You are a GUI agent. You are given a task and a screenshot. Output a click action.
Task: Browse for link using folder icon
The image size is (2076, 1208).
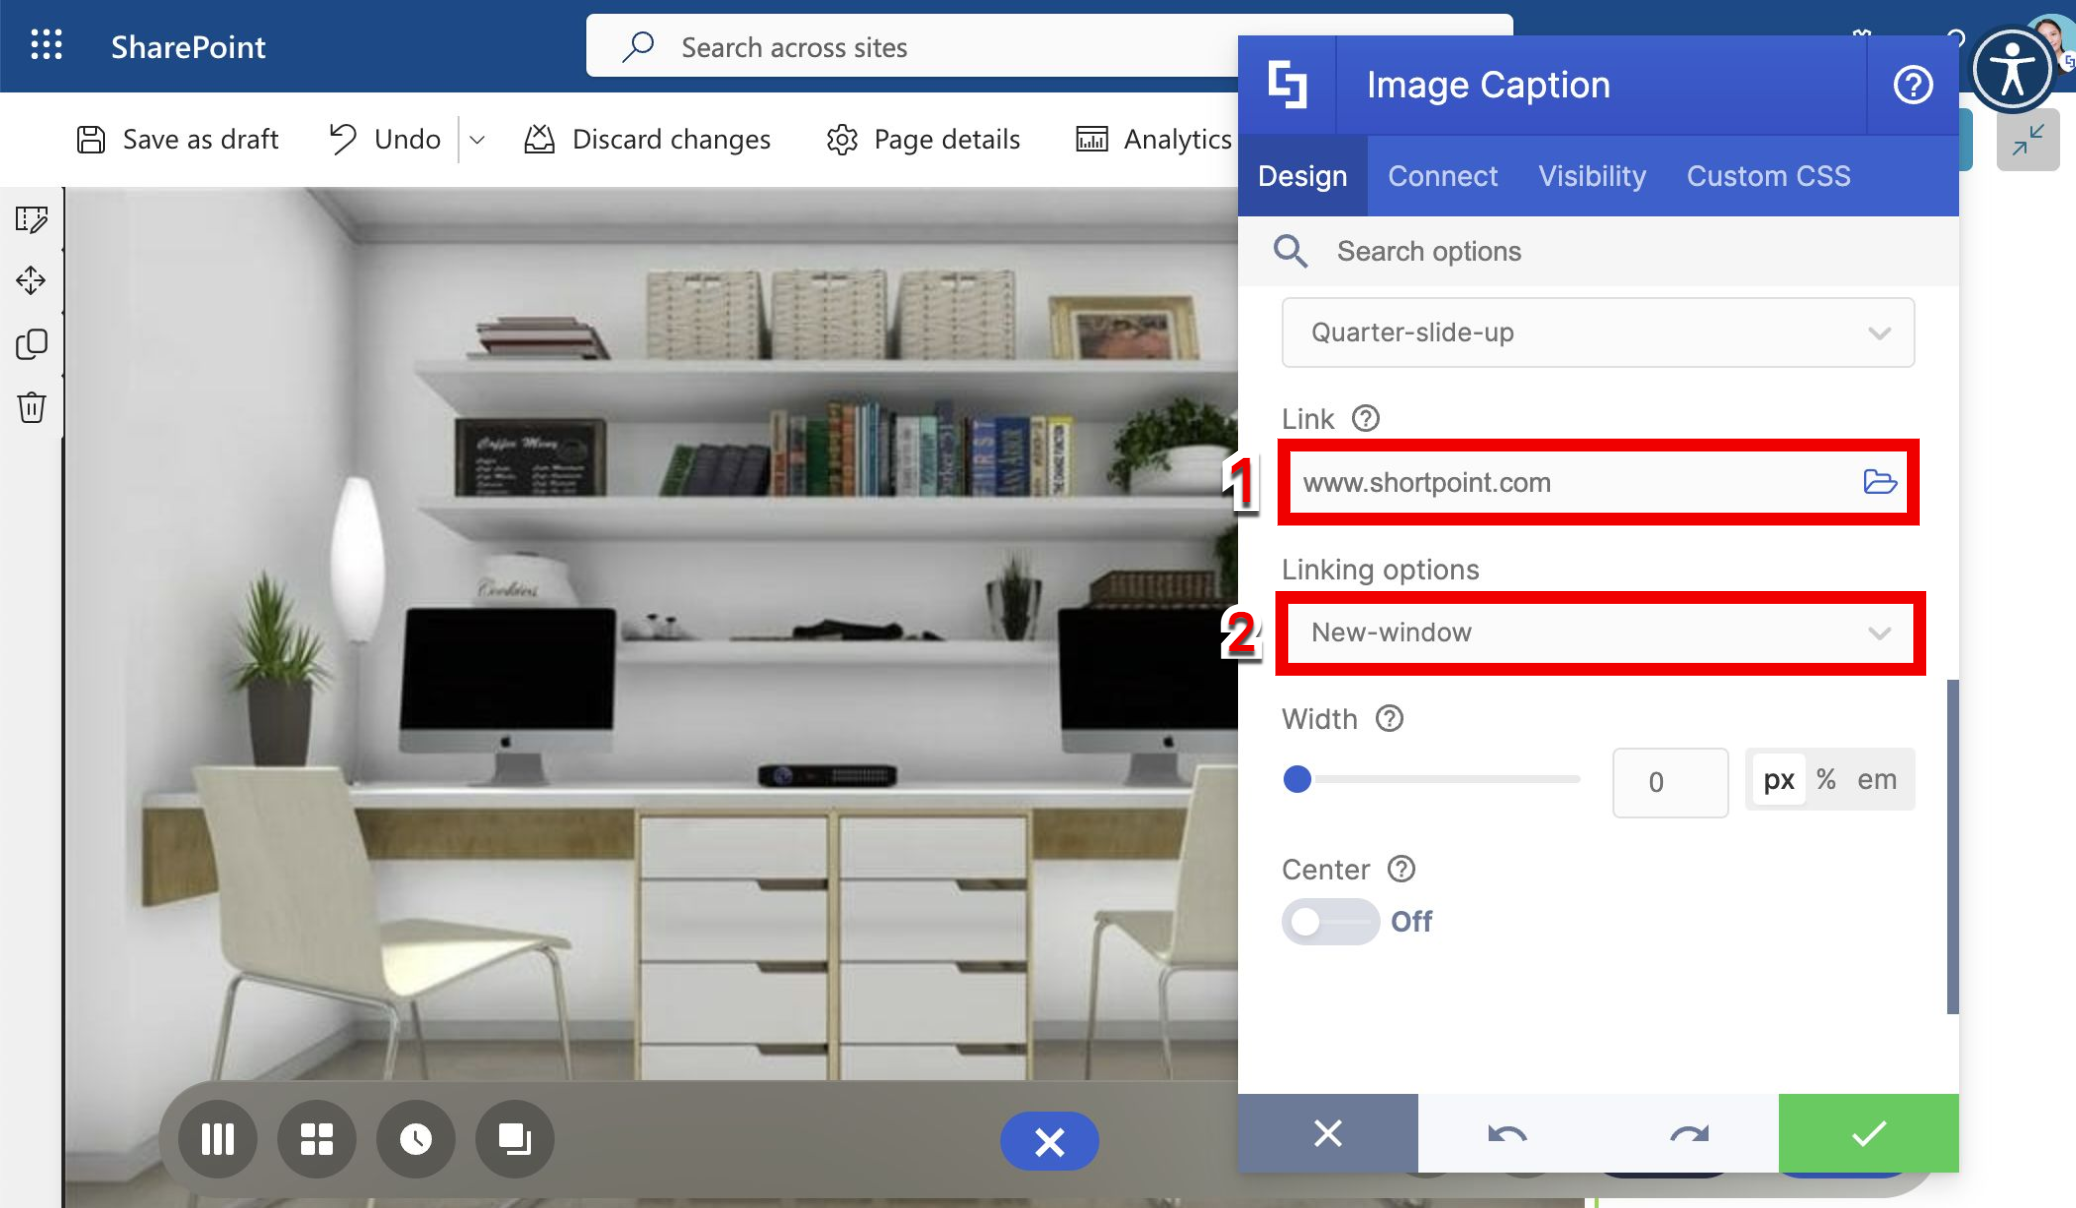tap(1879, 482)
